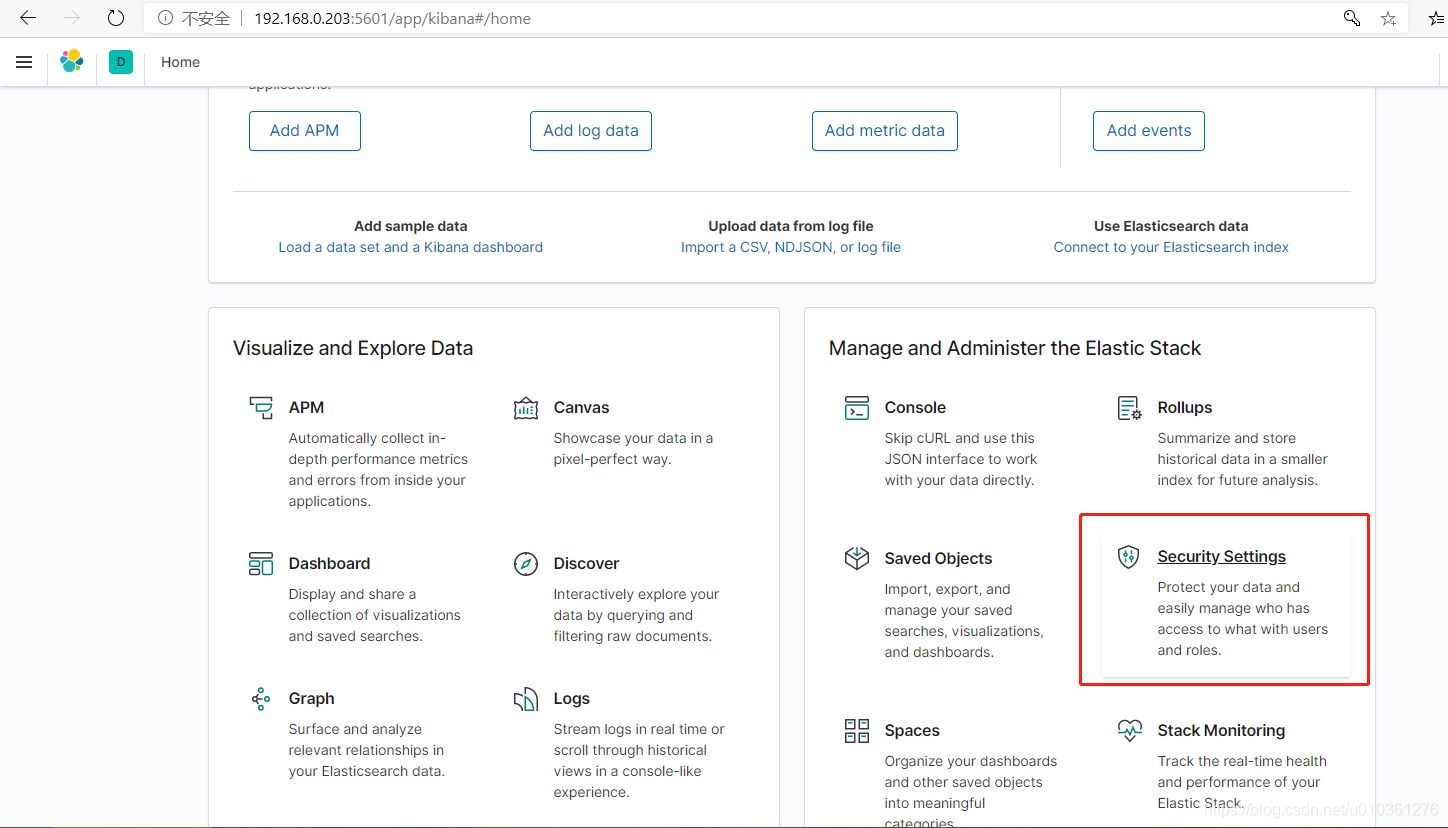The height and width of the screenshot is (828, 1448).
Task: Open Load a data set and Kibana dashboard link
Action: click(411, 247)
